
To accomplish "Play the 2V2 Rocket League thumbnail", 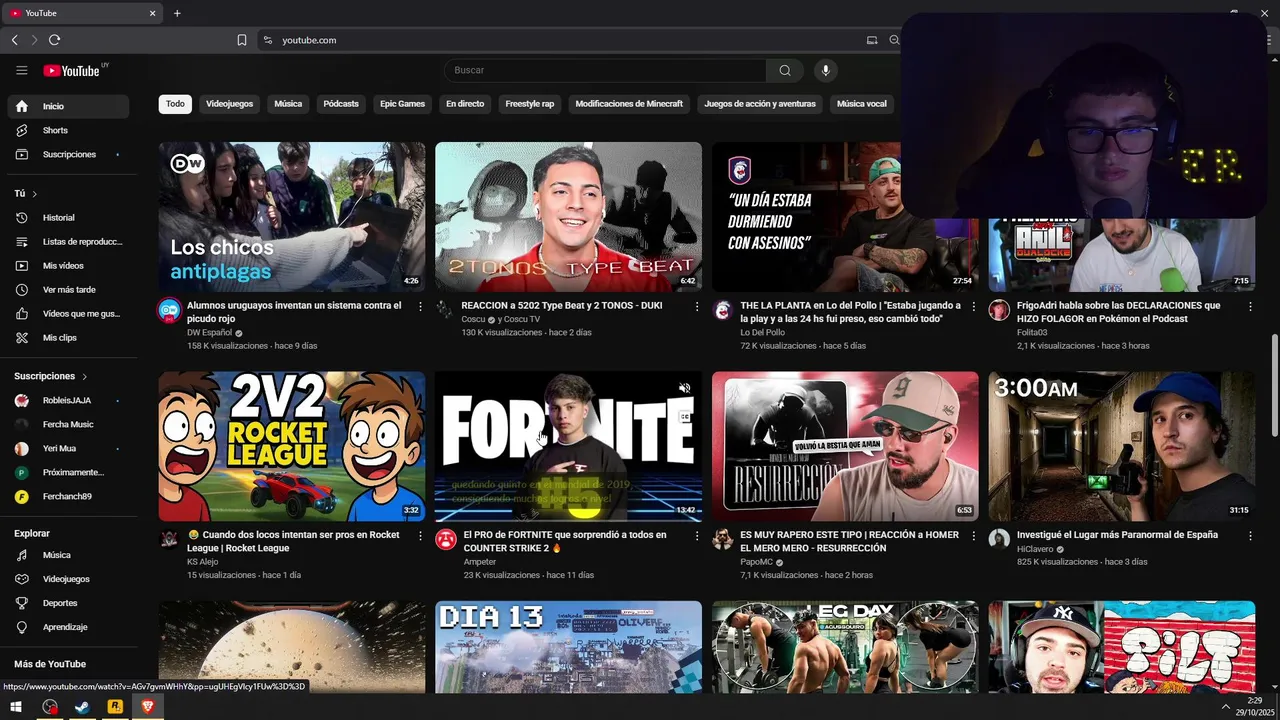I will point(292,446).
